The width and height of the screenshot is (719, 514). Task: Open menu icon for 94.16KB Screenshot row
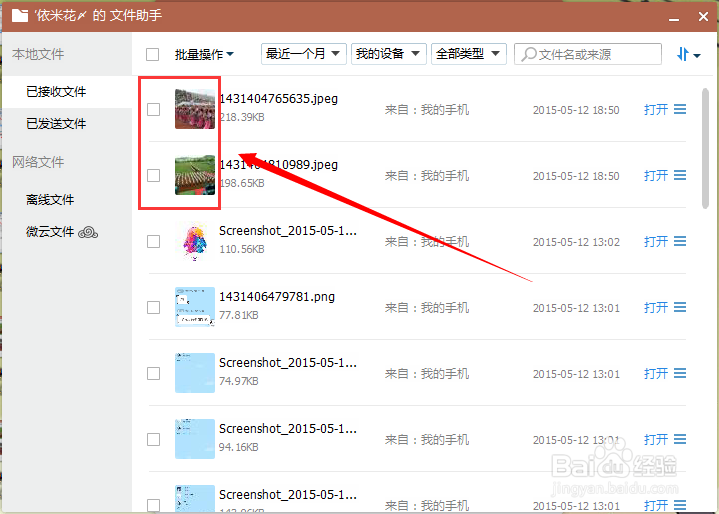(680, 440)
